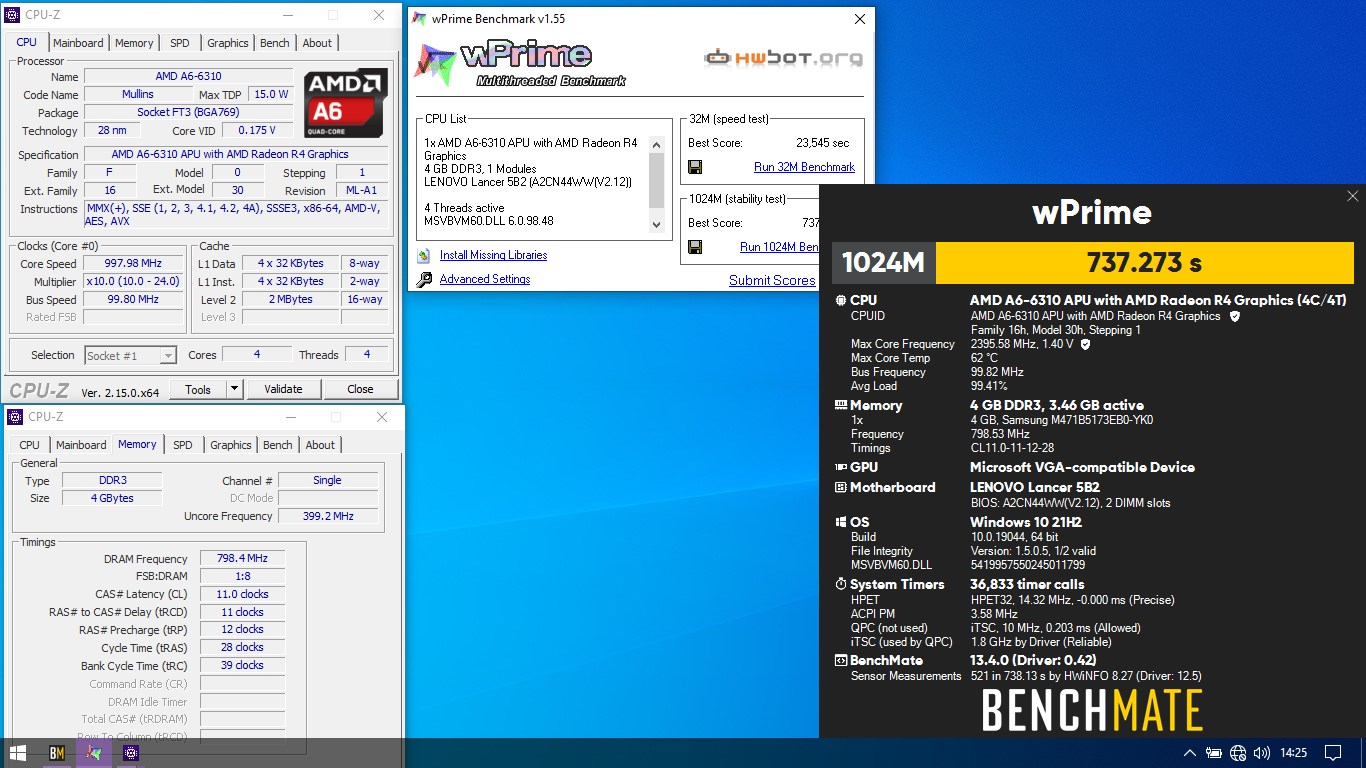Click the network globe tray icon
This screenshot has height=768, width=1366.
[x=1238, y=753]
